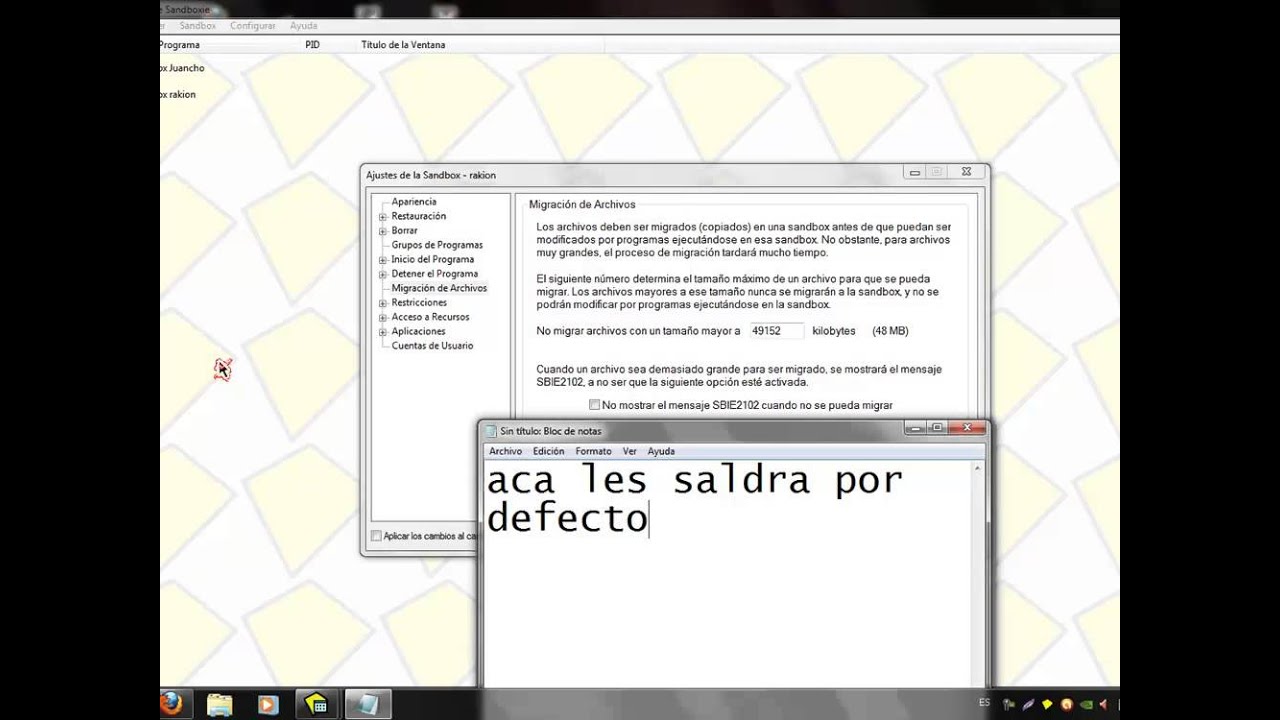Click the PID column header
1280x720 pixels.
click(328, 45)
